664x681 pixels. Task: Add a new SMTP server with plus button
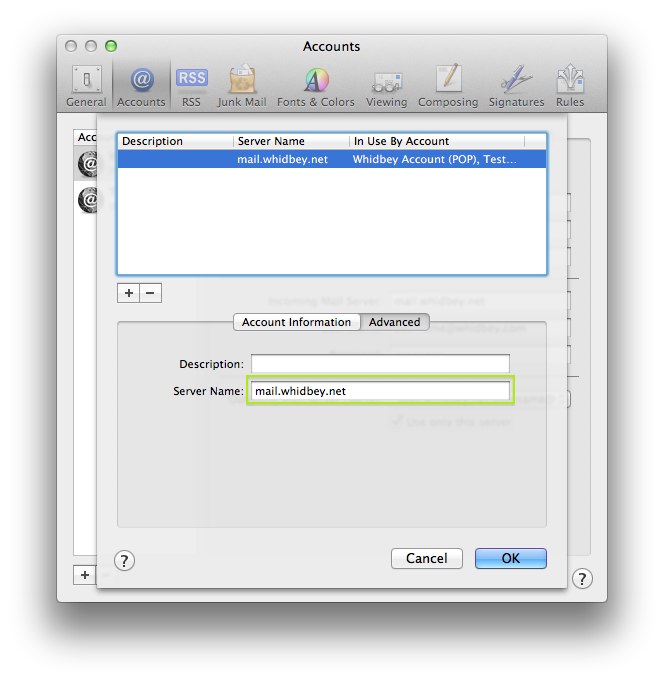(x=129, y=293)
